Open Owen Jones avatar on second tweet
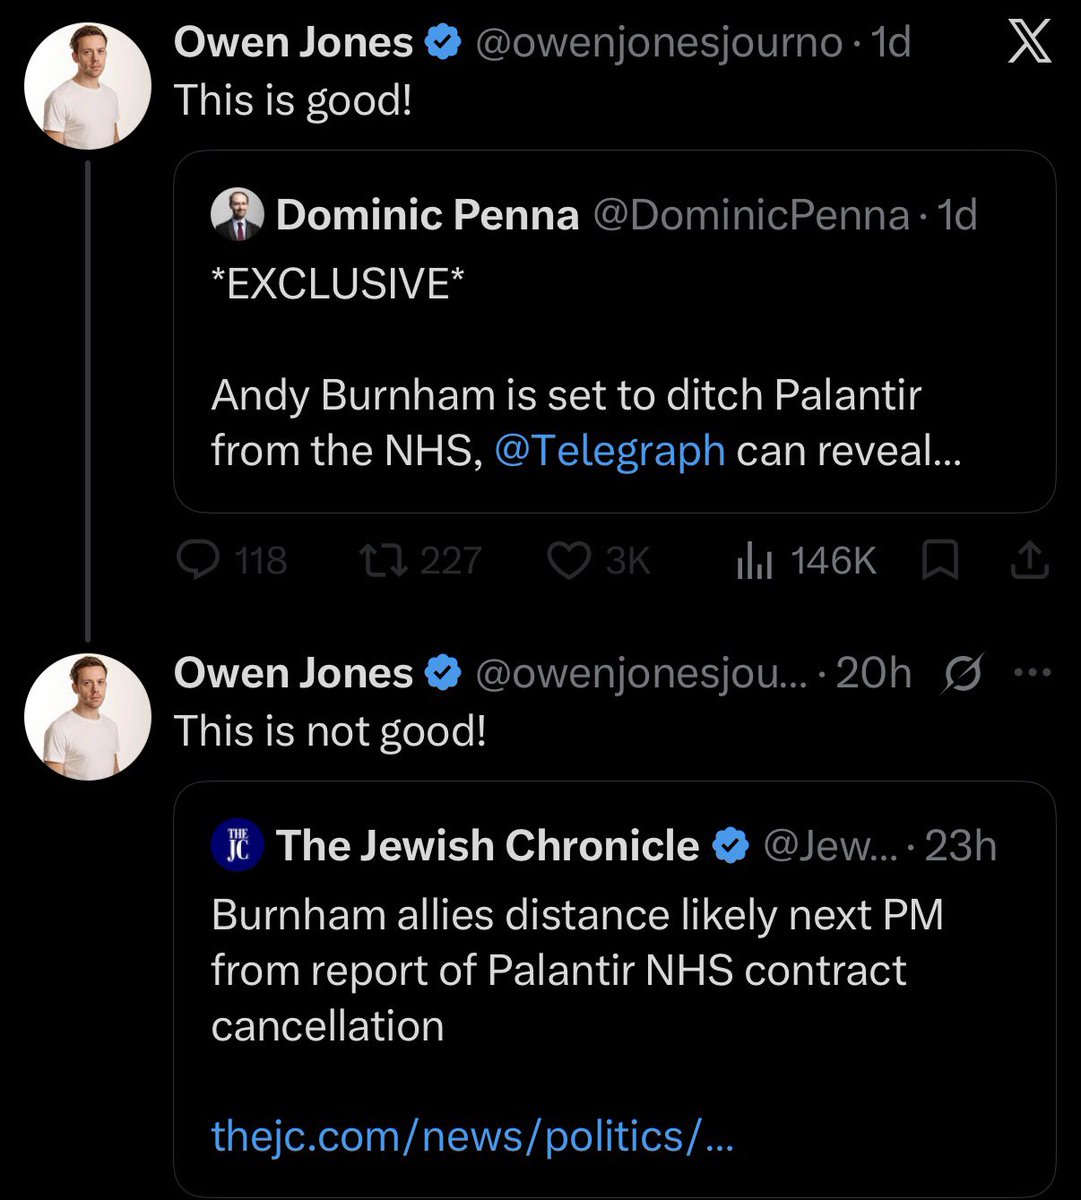This screenshot has width=1081, height=1200. point(87,717)
